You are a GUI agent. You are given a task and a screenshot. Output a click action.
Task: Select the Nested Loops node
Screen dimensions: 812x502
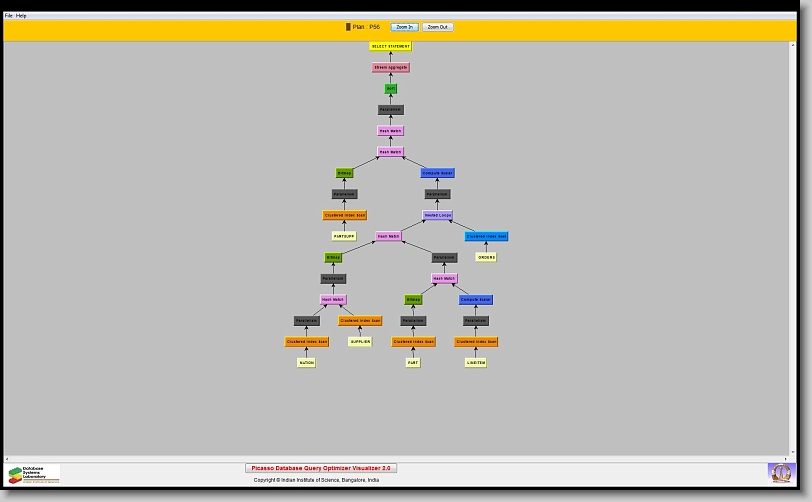[438, 215]
